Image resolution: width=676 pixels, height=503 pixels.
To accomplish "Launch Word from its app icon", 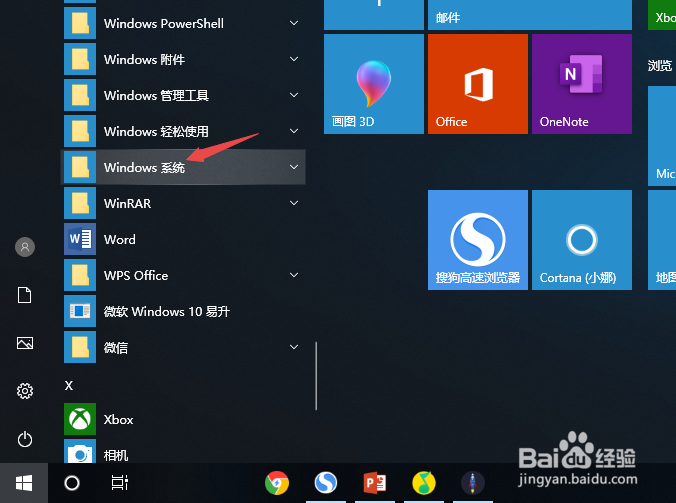I will tap(80, 239).
